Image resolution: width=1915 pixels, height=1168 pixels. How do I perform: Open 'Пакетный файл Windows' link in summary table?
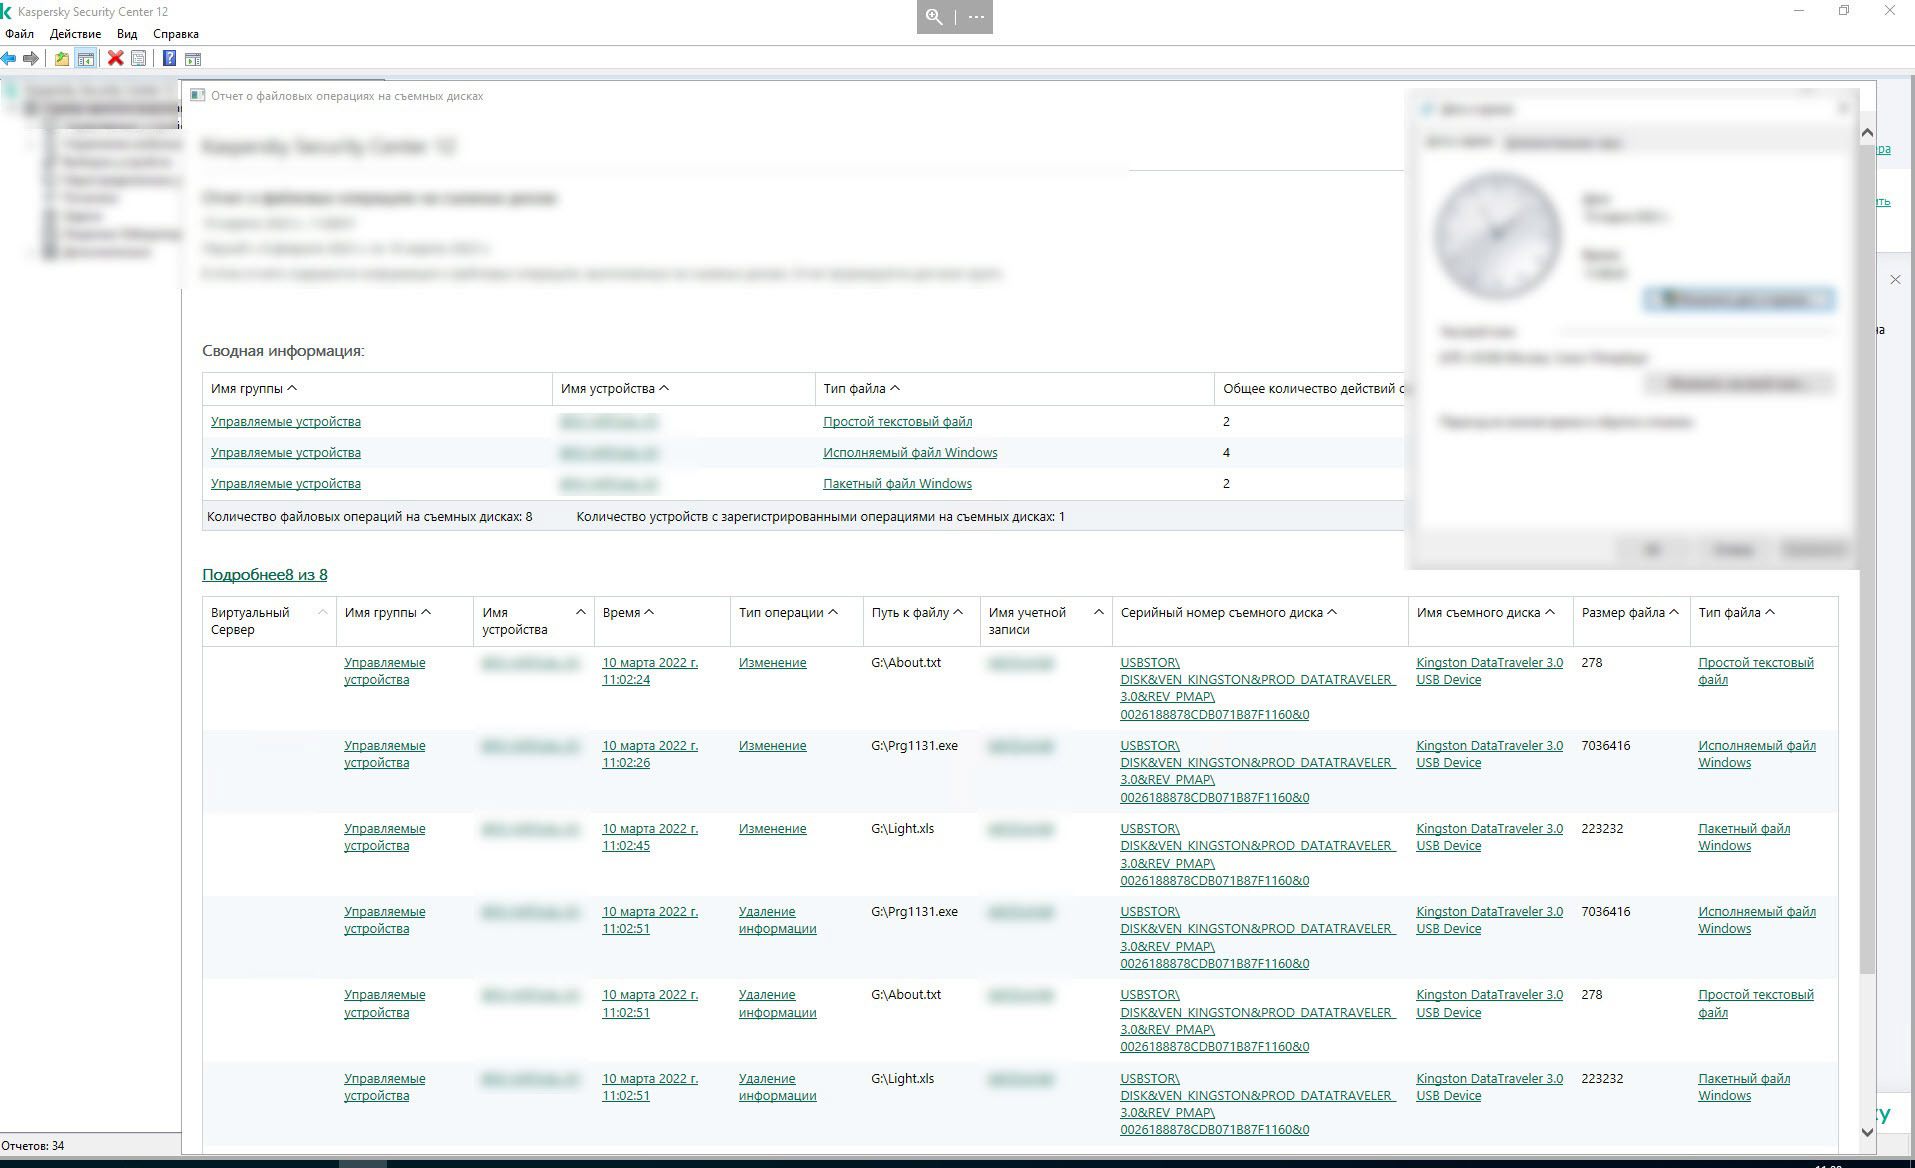(897, 484)
